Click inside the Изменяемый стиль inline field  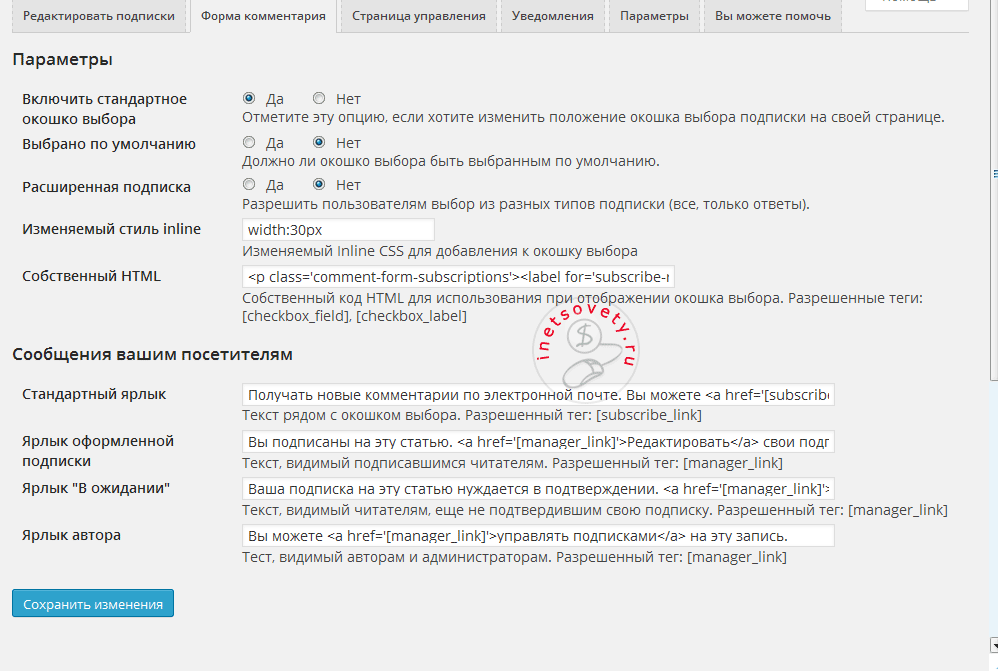click(x=337, y=229)
